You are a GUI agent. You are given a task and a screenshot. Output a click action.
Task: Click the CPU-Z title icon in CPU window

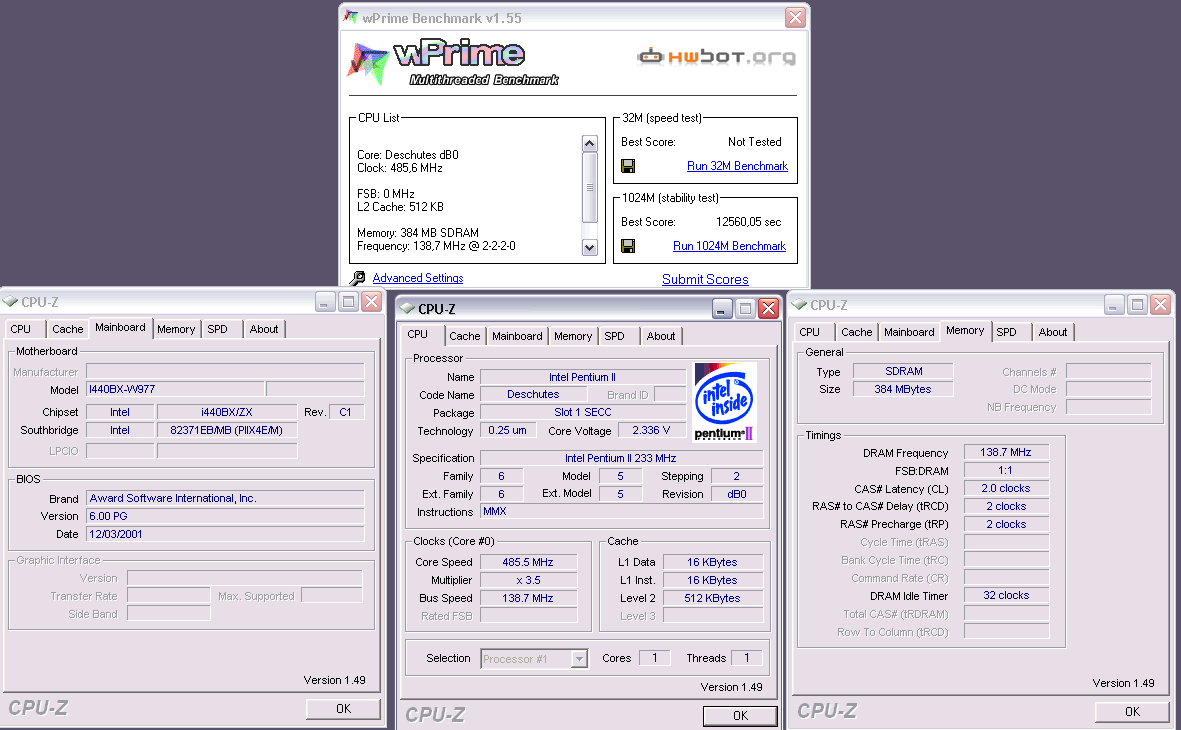coord(407,308)
